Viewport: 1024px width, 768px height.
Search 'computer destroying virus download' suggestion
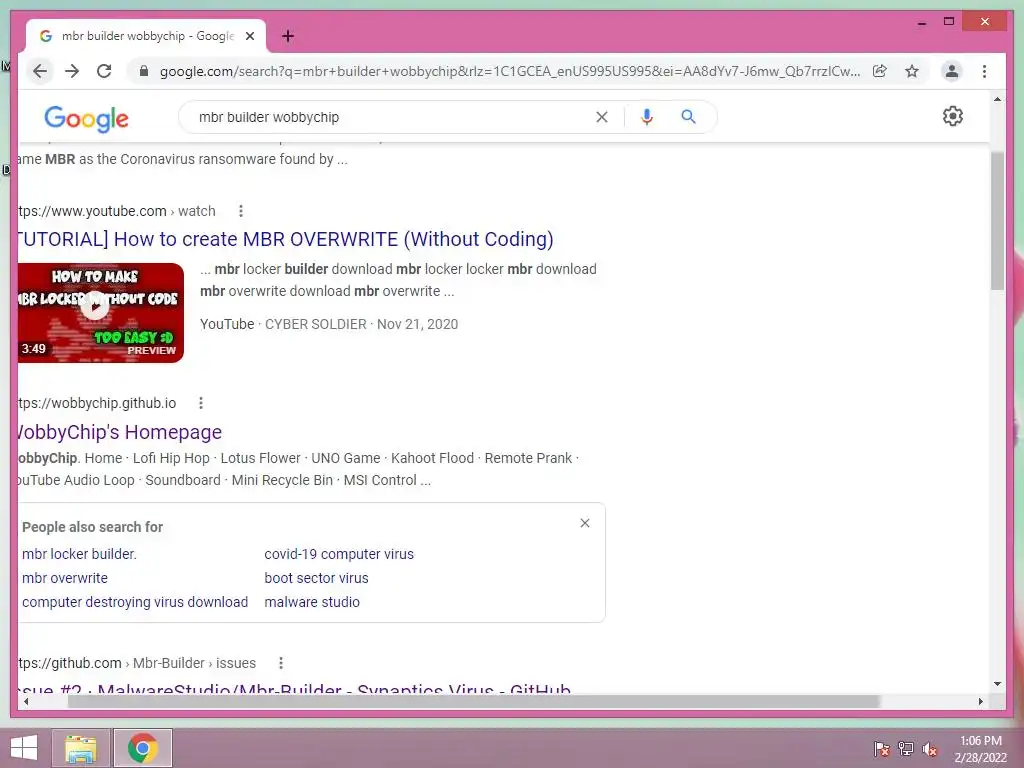click(135, 602)
